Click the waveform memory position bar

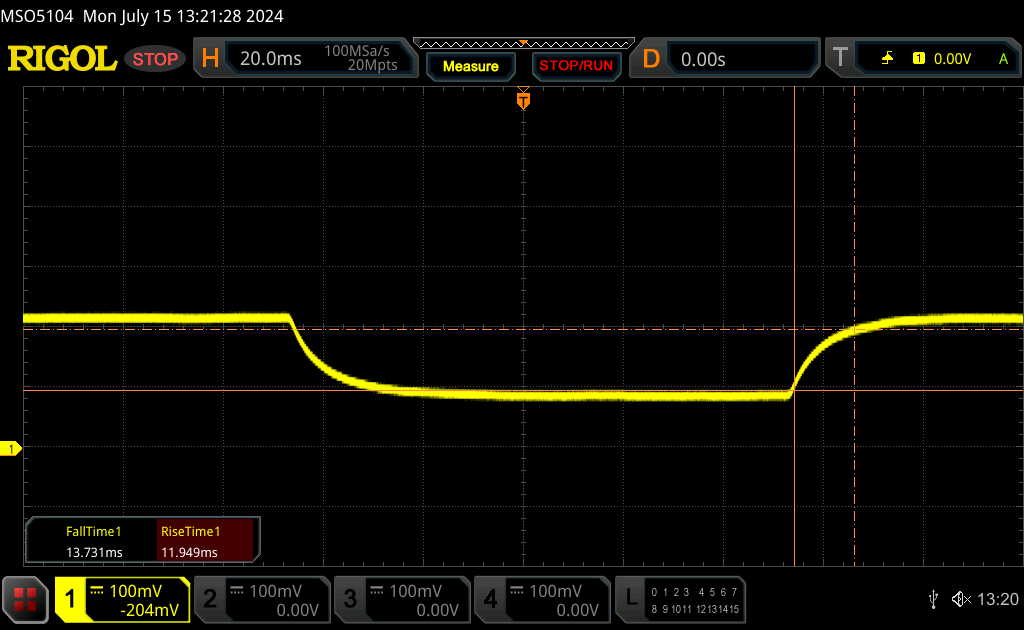tap(523, 43)
